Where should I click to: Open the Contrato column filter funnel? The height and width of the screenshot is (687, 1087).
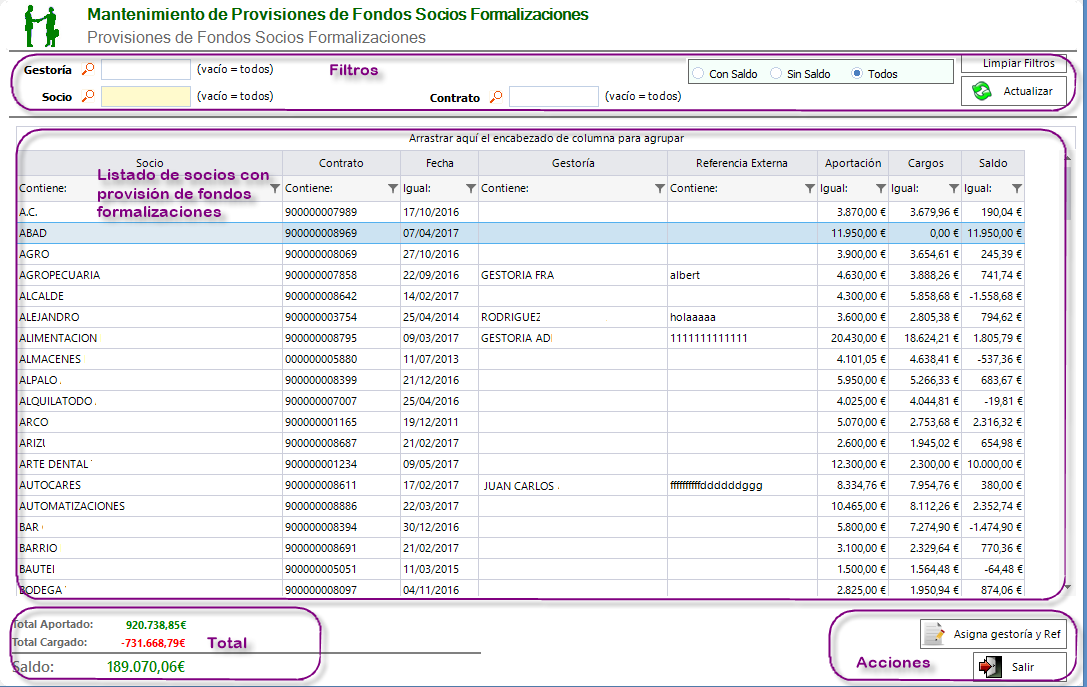(392, 189)
